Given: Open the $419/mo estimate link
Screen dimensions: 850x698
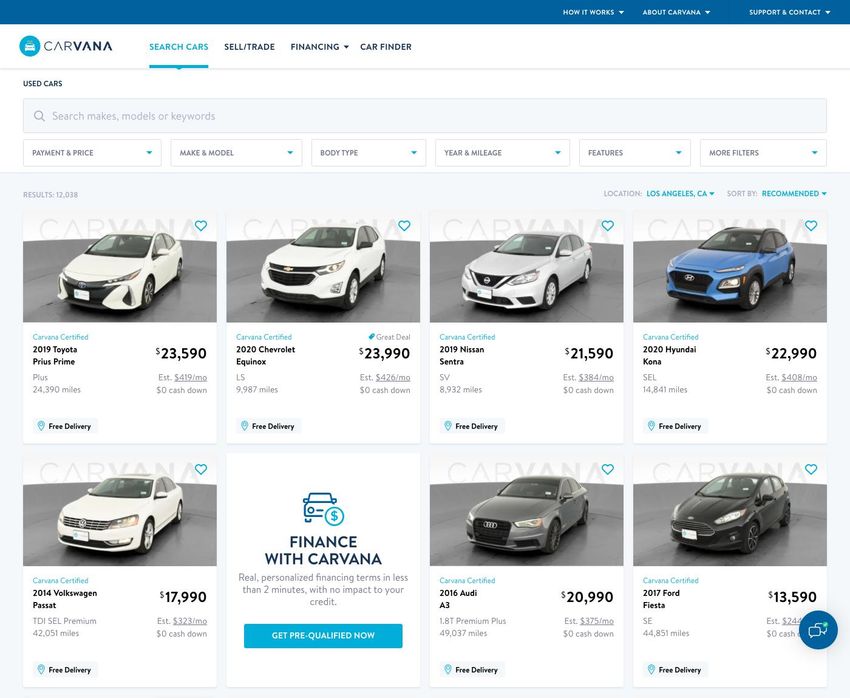Looking at the screenshot, I should click(x=190, y=377).
